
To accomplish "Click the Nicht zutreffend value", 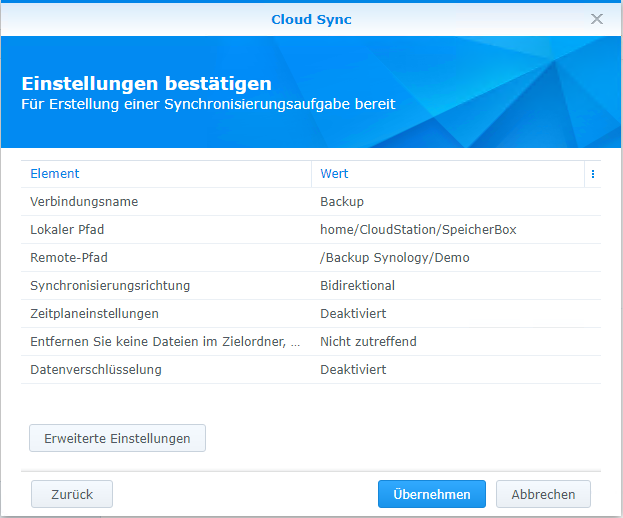I will (x=368, y=342).
